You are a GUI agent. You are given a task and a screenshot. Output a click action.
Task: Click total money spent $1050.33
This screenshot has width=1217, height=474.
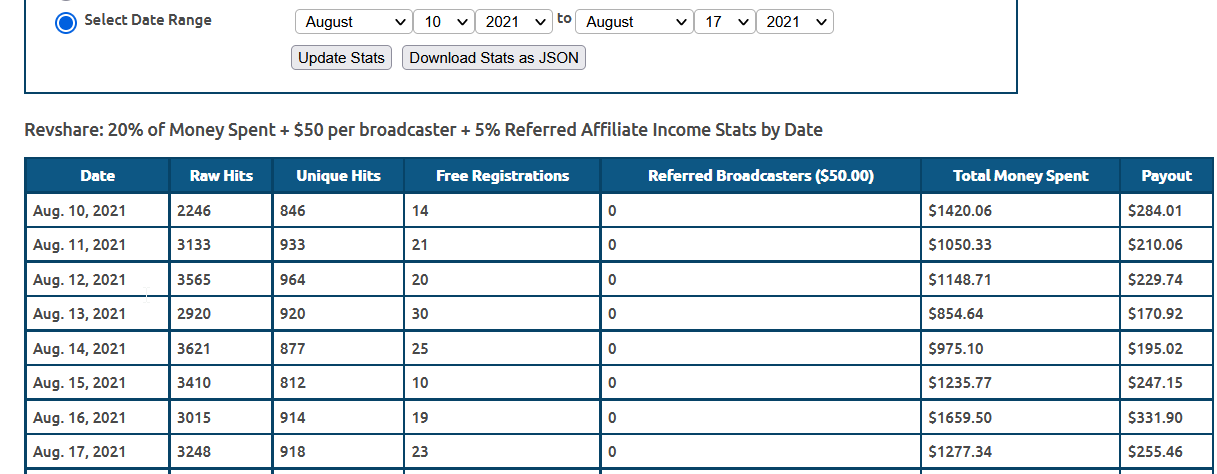960,245
